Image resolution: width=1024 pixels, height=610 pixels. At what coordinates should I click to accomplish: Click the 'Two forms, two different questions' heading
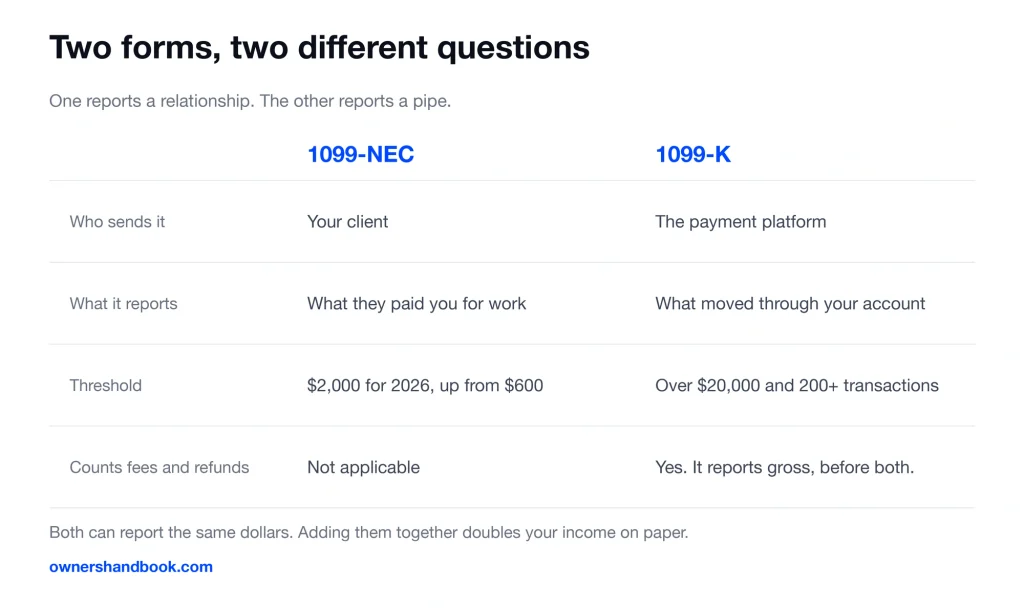[319, 48]
